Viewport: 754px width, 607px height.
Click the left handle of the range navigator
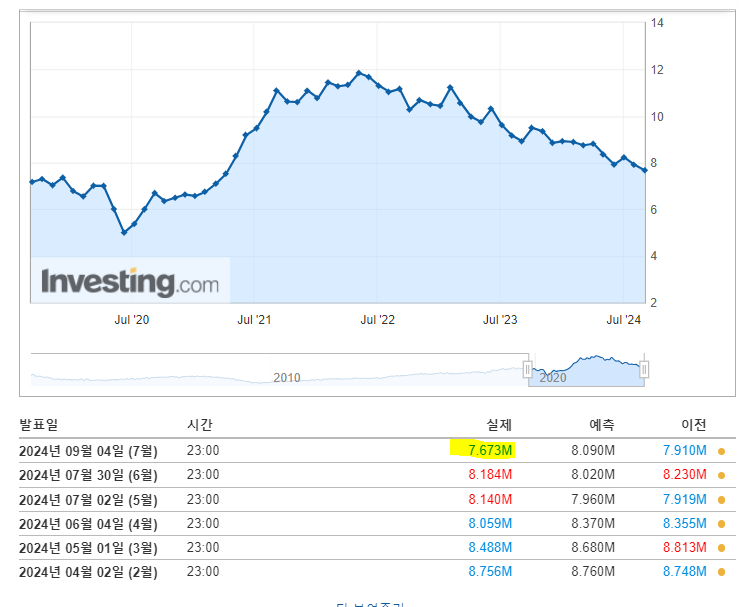528,370
